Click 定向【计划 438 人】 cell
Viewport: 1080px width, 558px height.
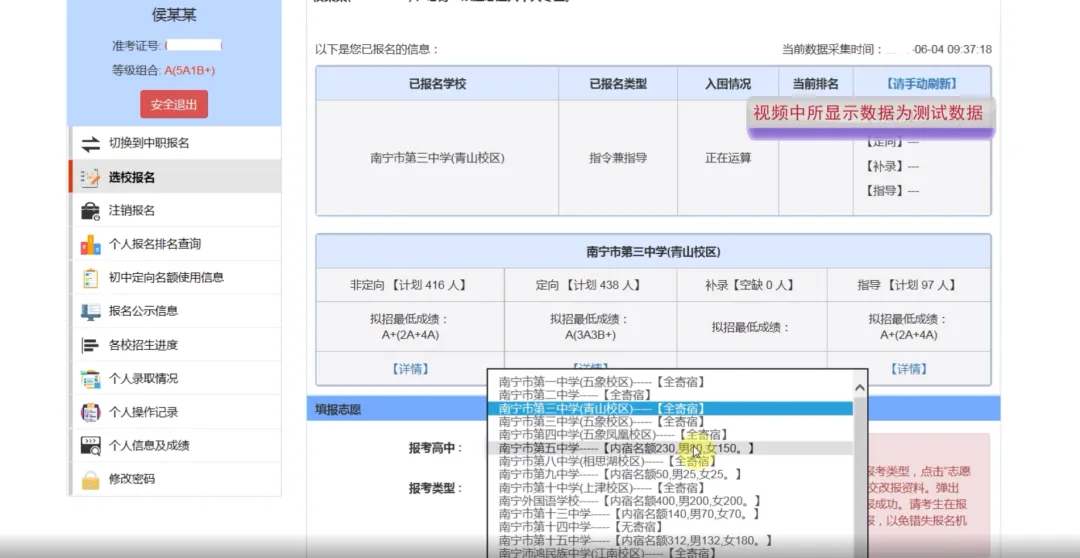(590, 285)
